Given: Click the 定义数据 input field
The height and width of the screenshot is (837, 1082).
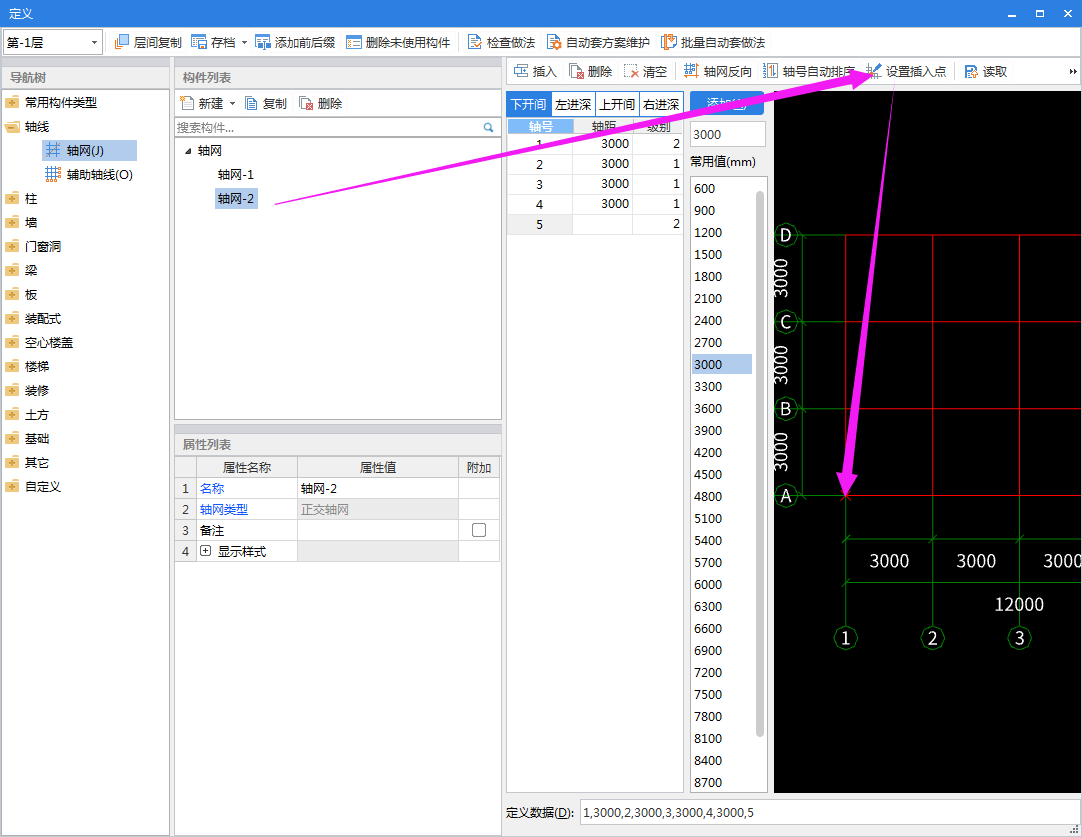Looking at the screenshot, I should coord(830,812).
